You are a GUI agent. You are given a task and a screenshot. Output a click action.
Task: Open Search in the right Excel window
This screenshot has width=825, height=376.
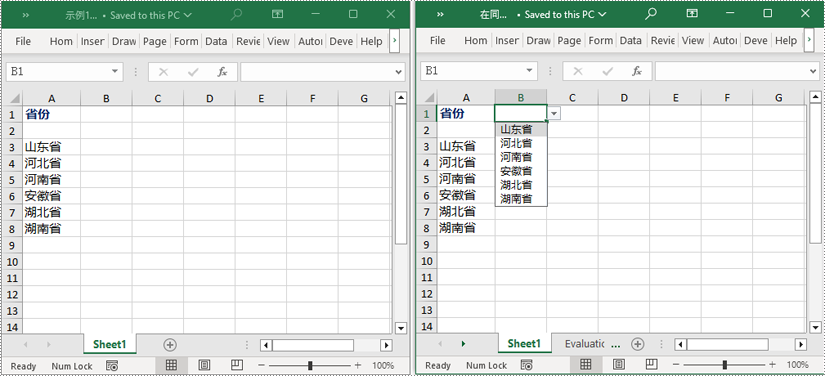[651, 14]
